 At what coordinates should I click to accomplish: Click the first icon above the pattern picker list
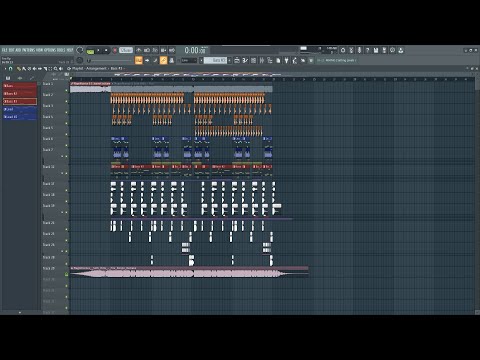8,78
